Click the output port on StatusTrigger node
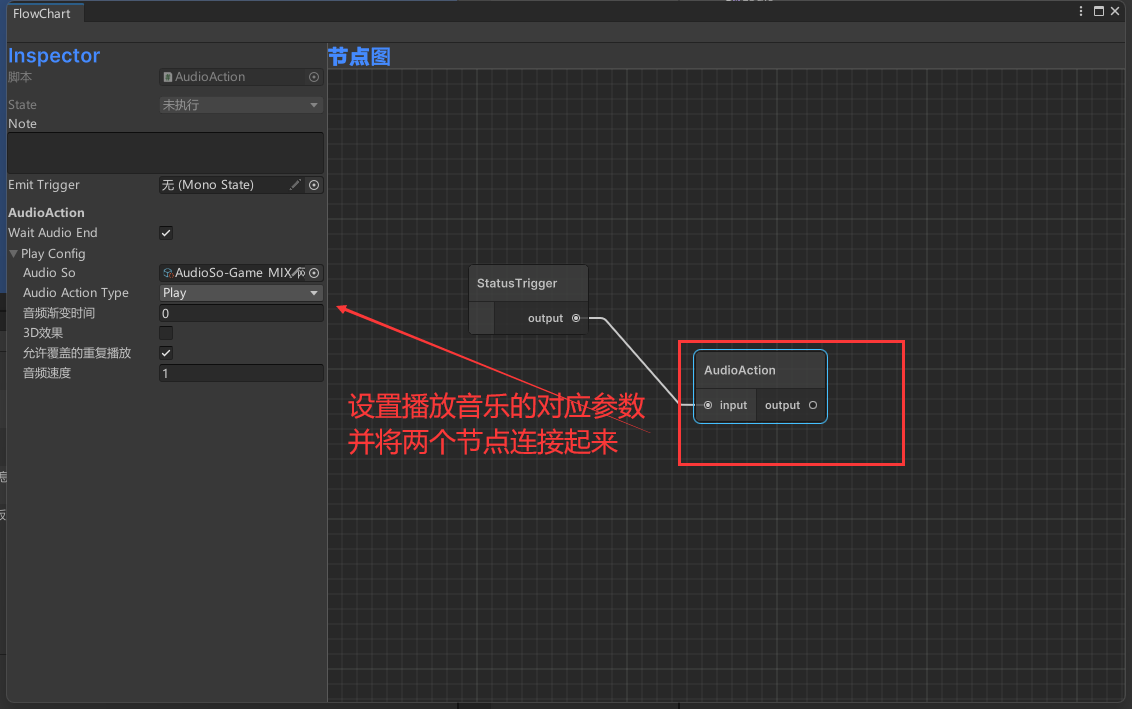The image size is (1132, 709). 576,318
